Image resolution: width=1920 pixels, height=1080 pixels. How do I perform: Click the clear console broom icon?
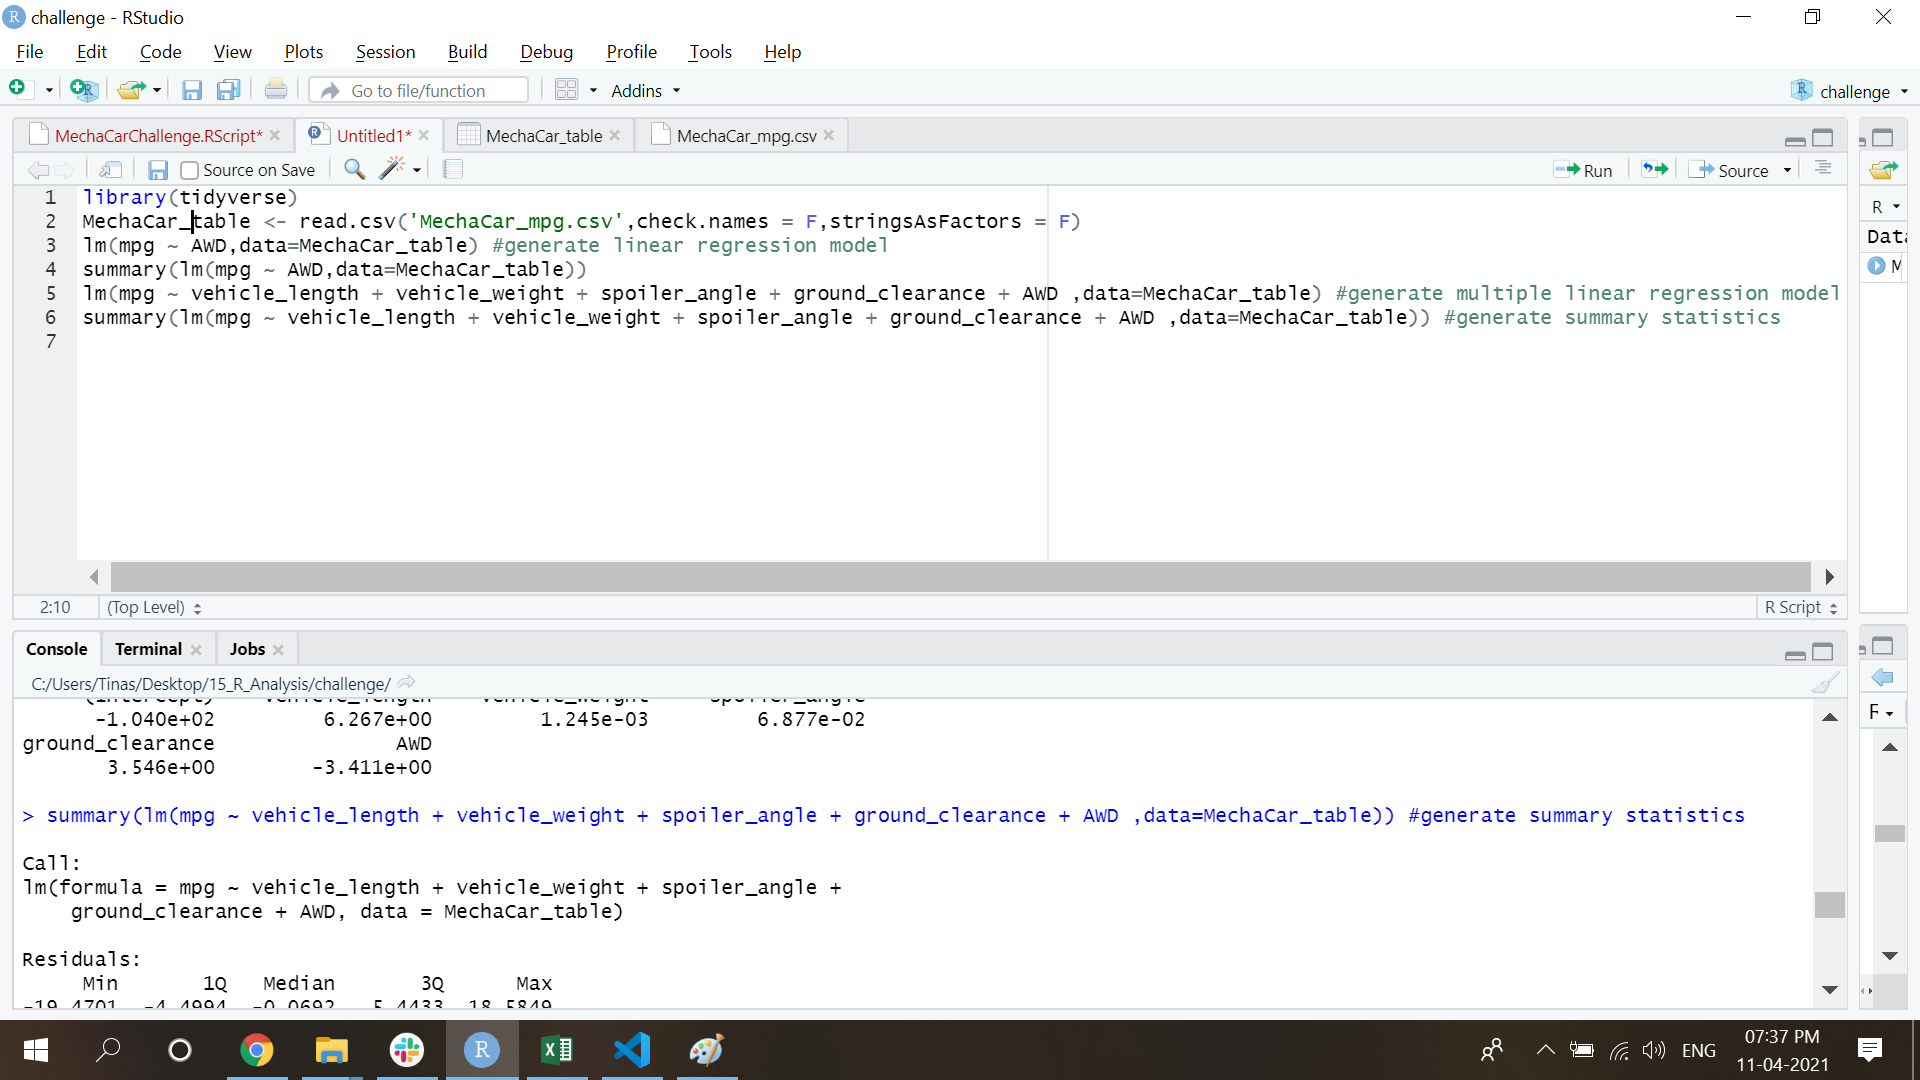[1825, 683]
